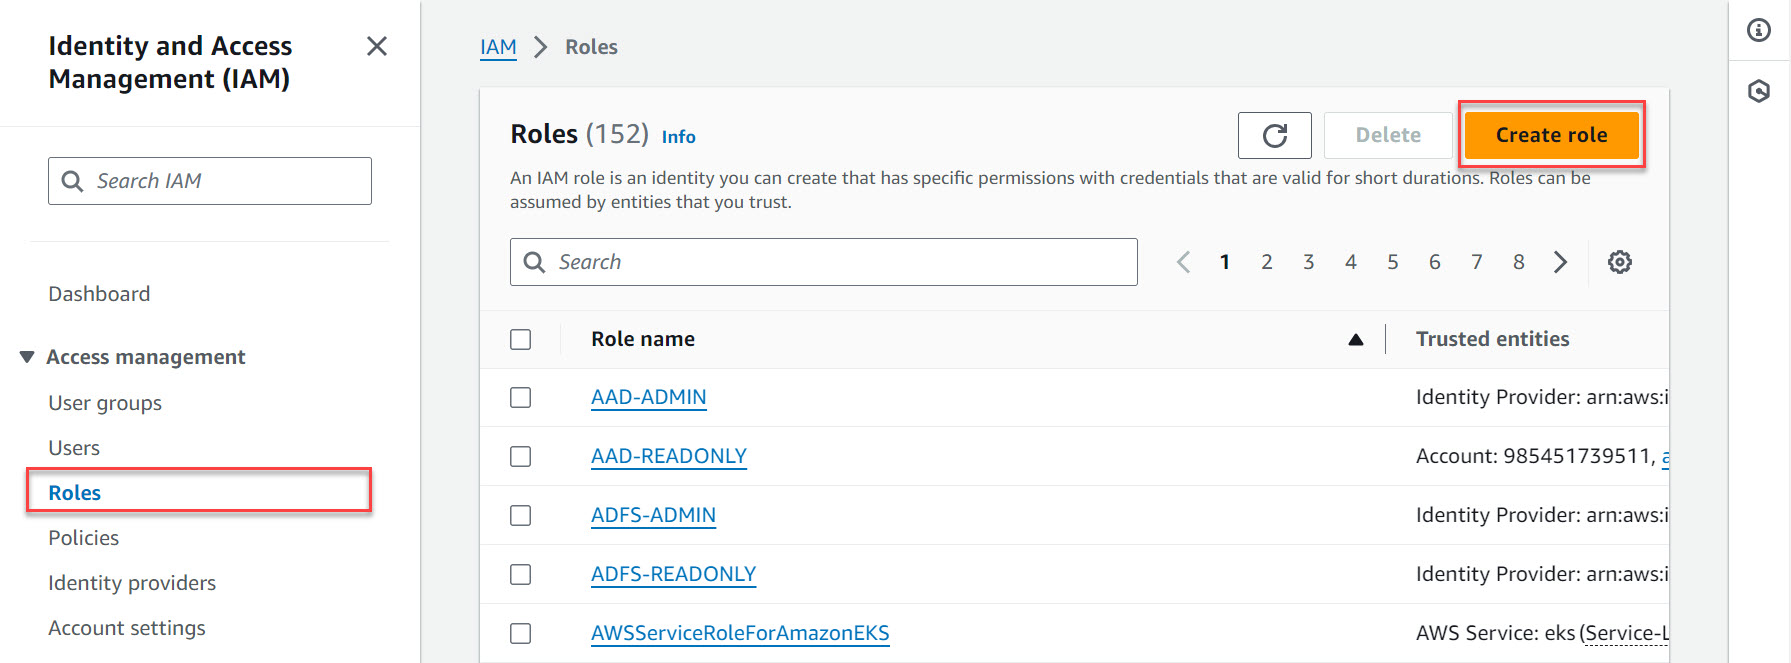This screenshot has height=663, width=1791.
Task: Sort by Role name ascending arrow
Action: pyautogui.click(x=1355, y=340)
